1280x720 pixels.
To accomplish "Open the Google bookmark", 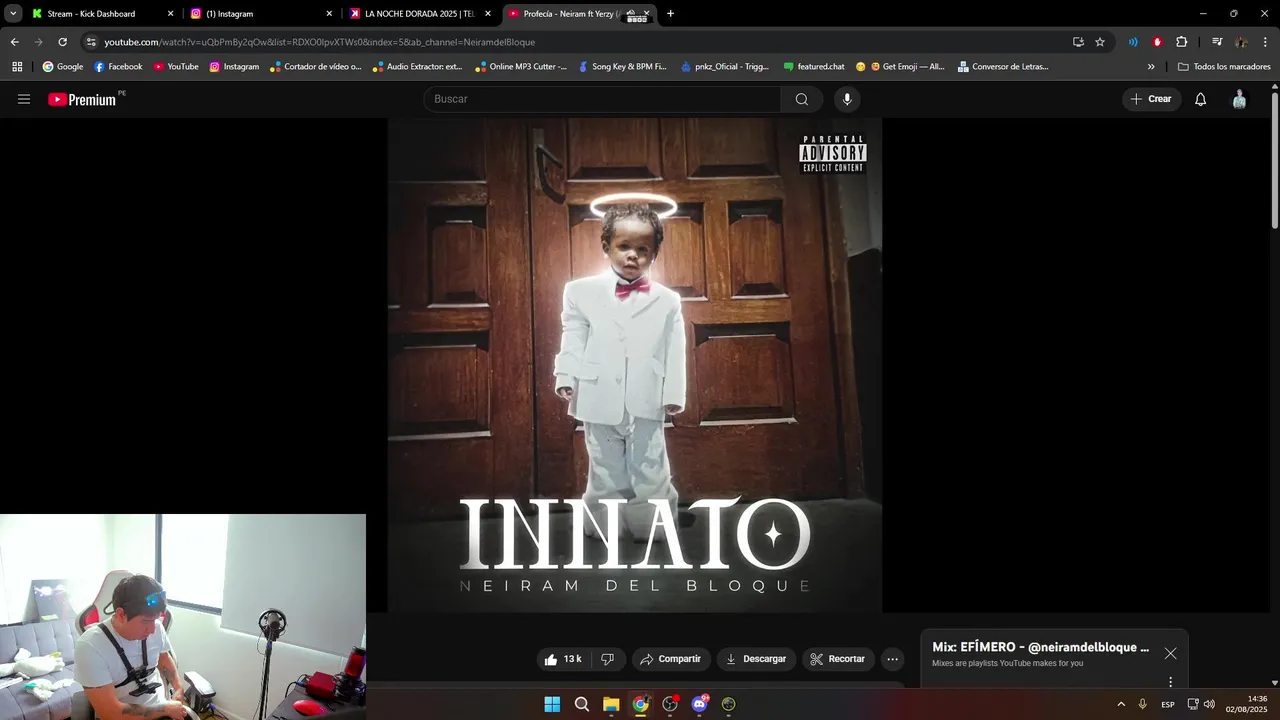I will tap(63, 67).
